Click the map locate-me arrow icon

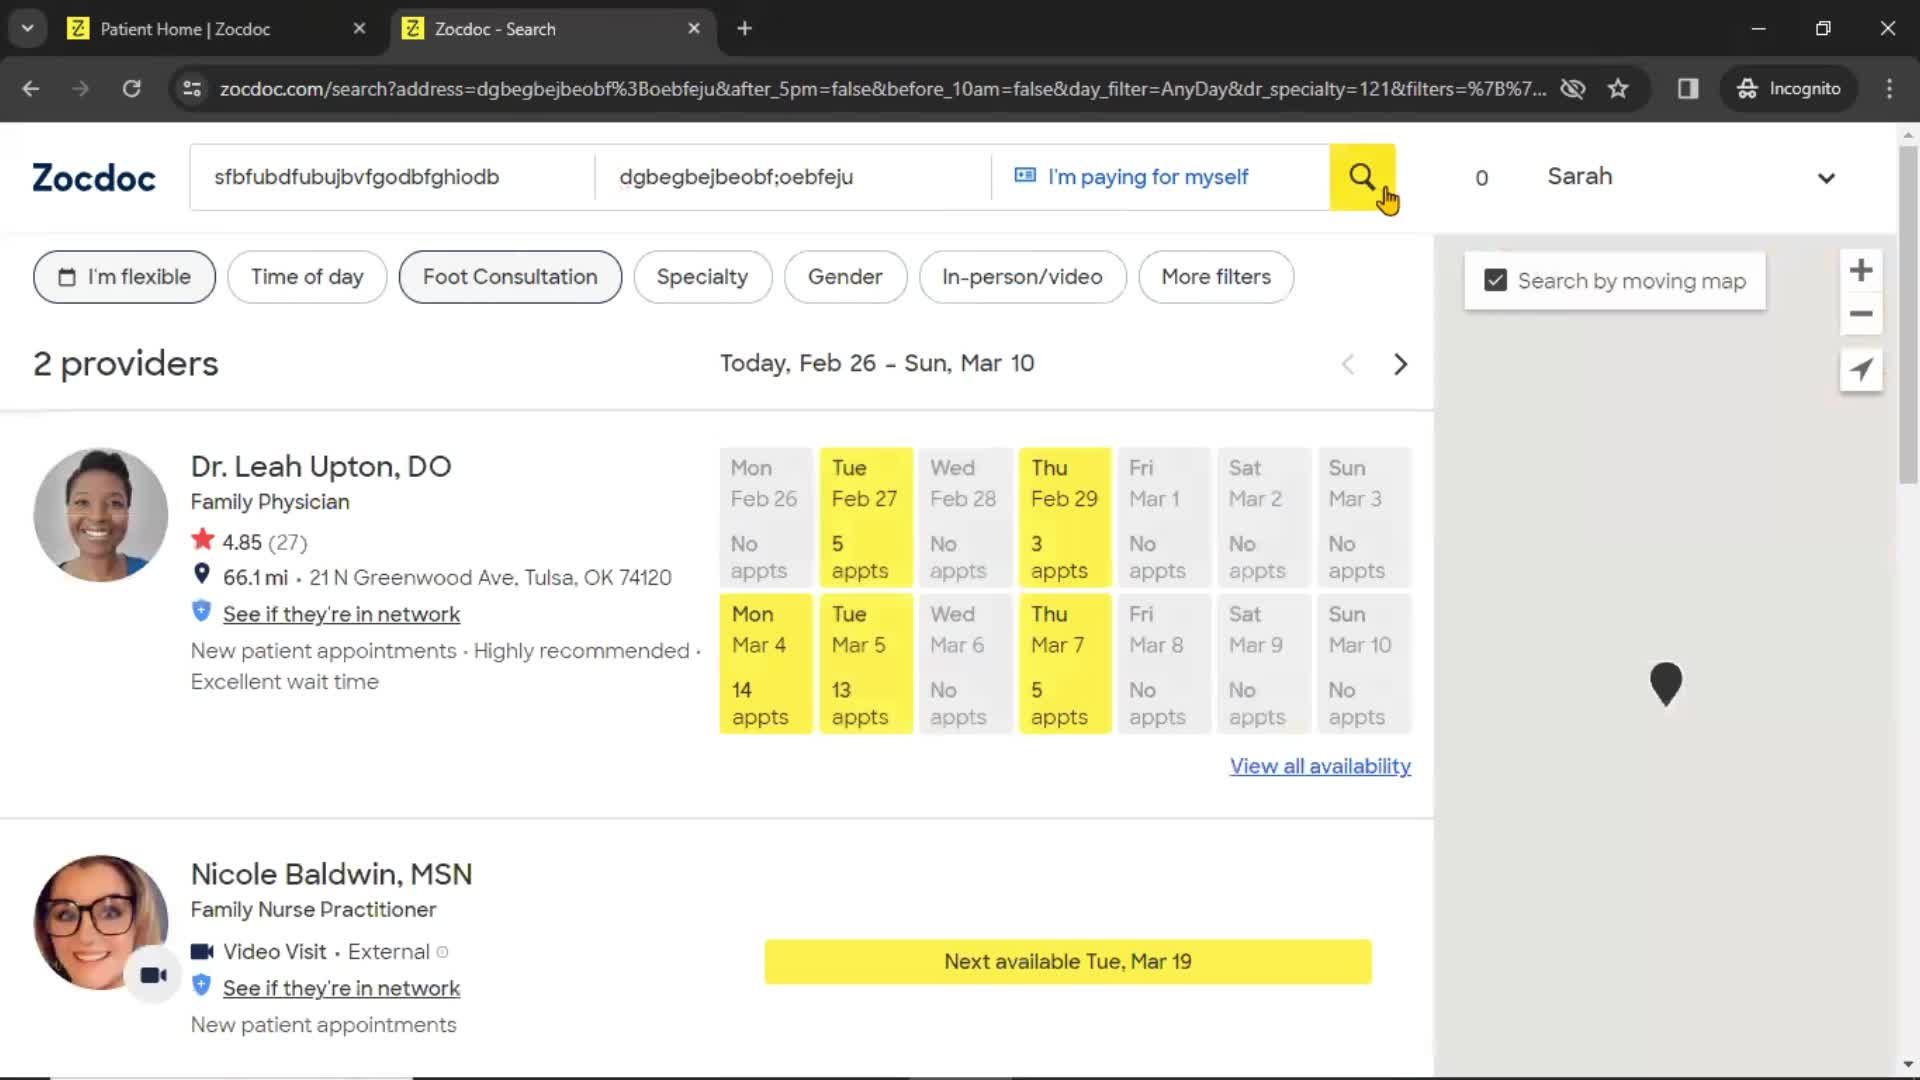tap(1861, 369)
